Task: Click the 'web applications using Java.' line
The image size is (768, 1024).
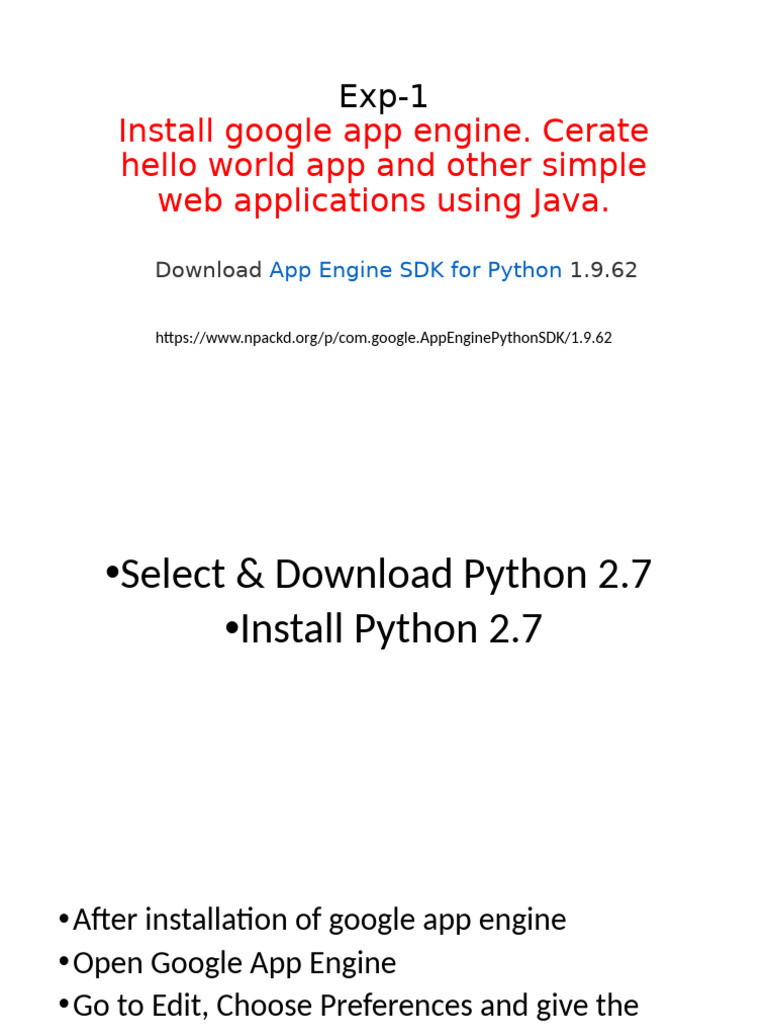Action: (383, 200)
